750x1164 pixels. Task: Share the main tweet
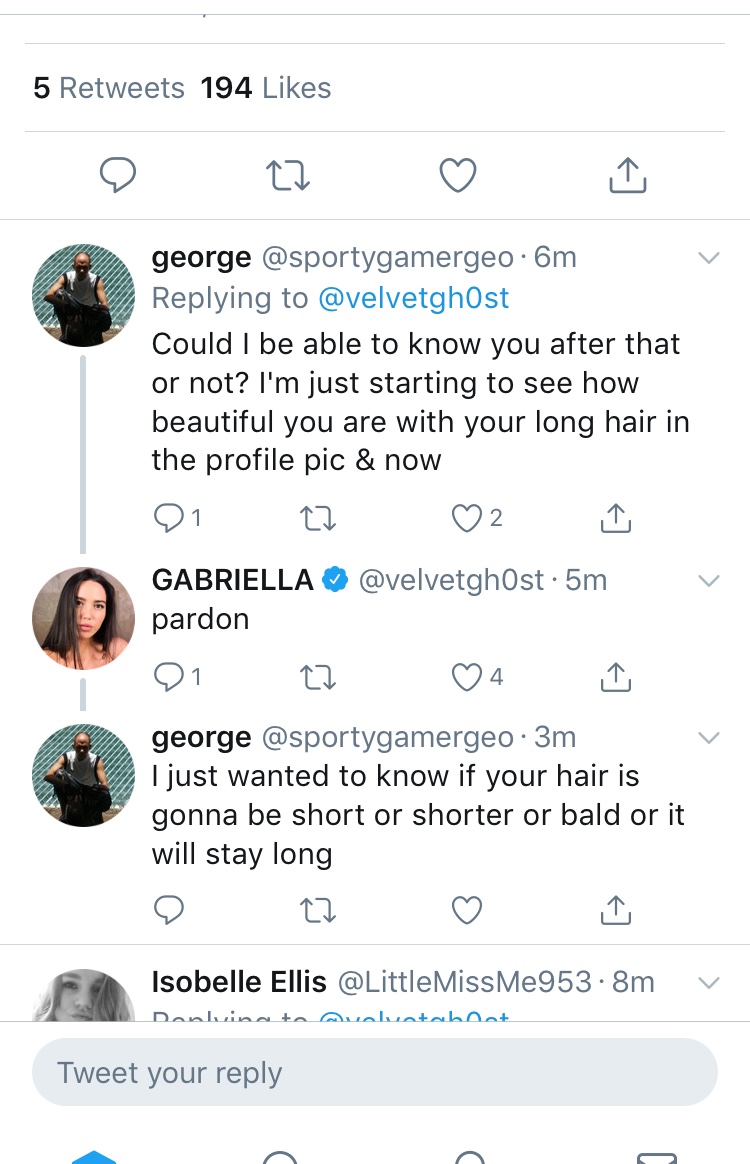click(628, 176)
